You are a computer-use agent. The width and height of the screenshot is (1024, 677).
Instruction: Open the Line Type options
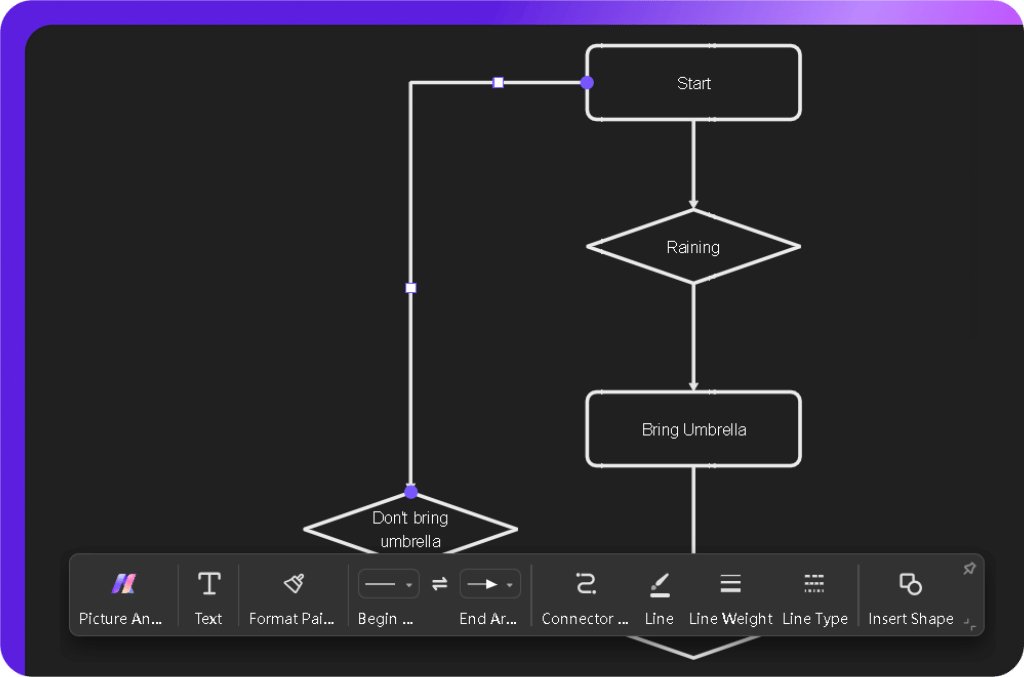tap(814, 583)
